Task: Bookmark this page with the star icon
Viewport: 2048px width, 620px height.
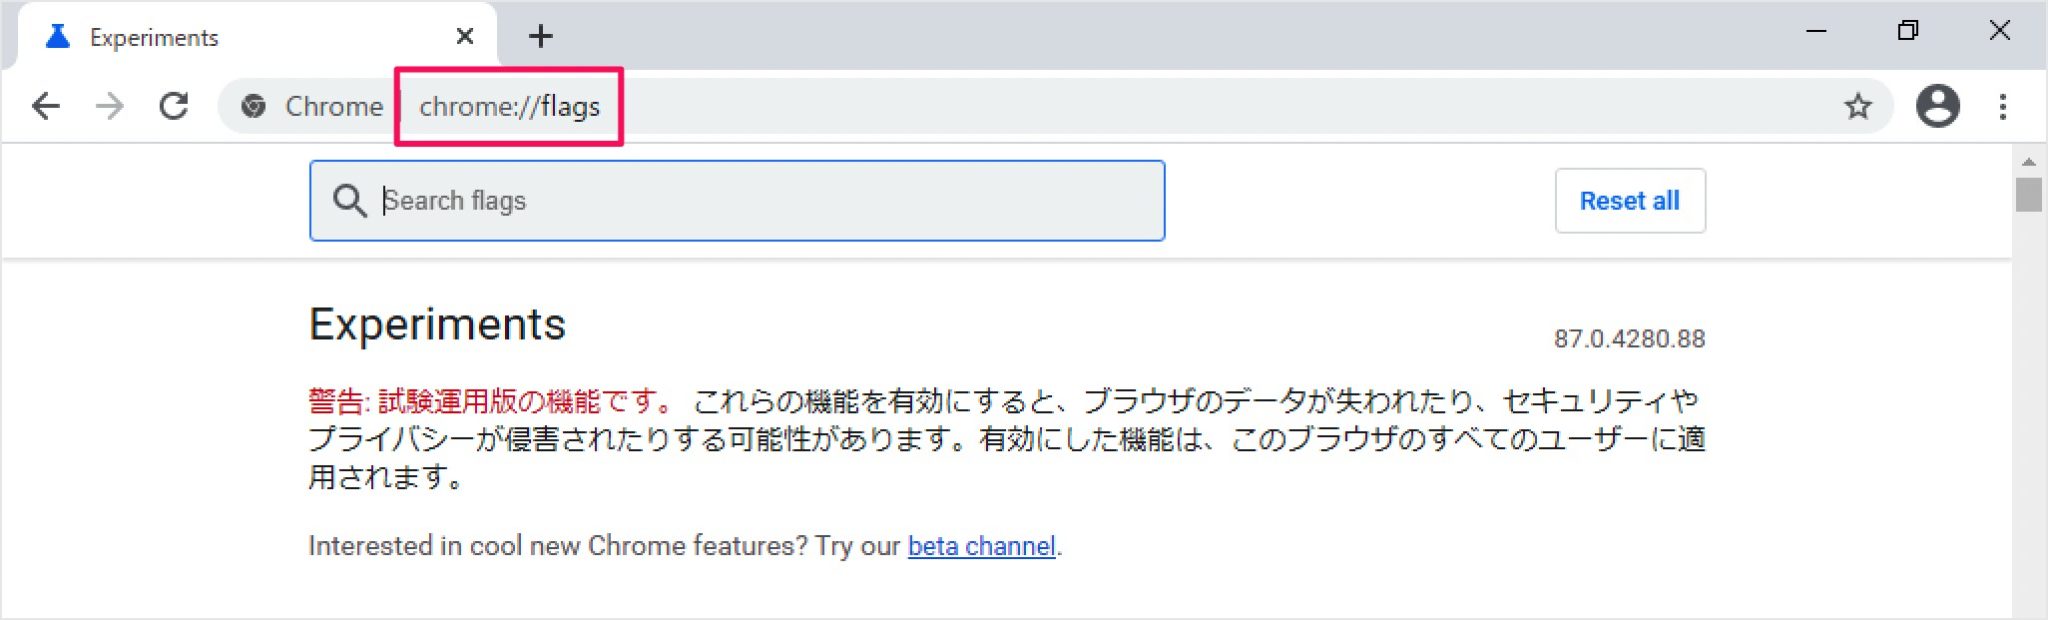Action: [x=1858, y=106]
